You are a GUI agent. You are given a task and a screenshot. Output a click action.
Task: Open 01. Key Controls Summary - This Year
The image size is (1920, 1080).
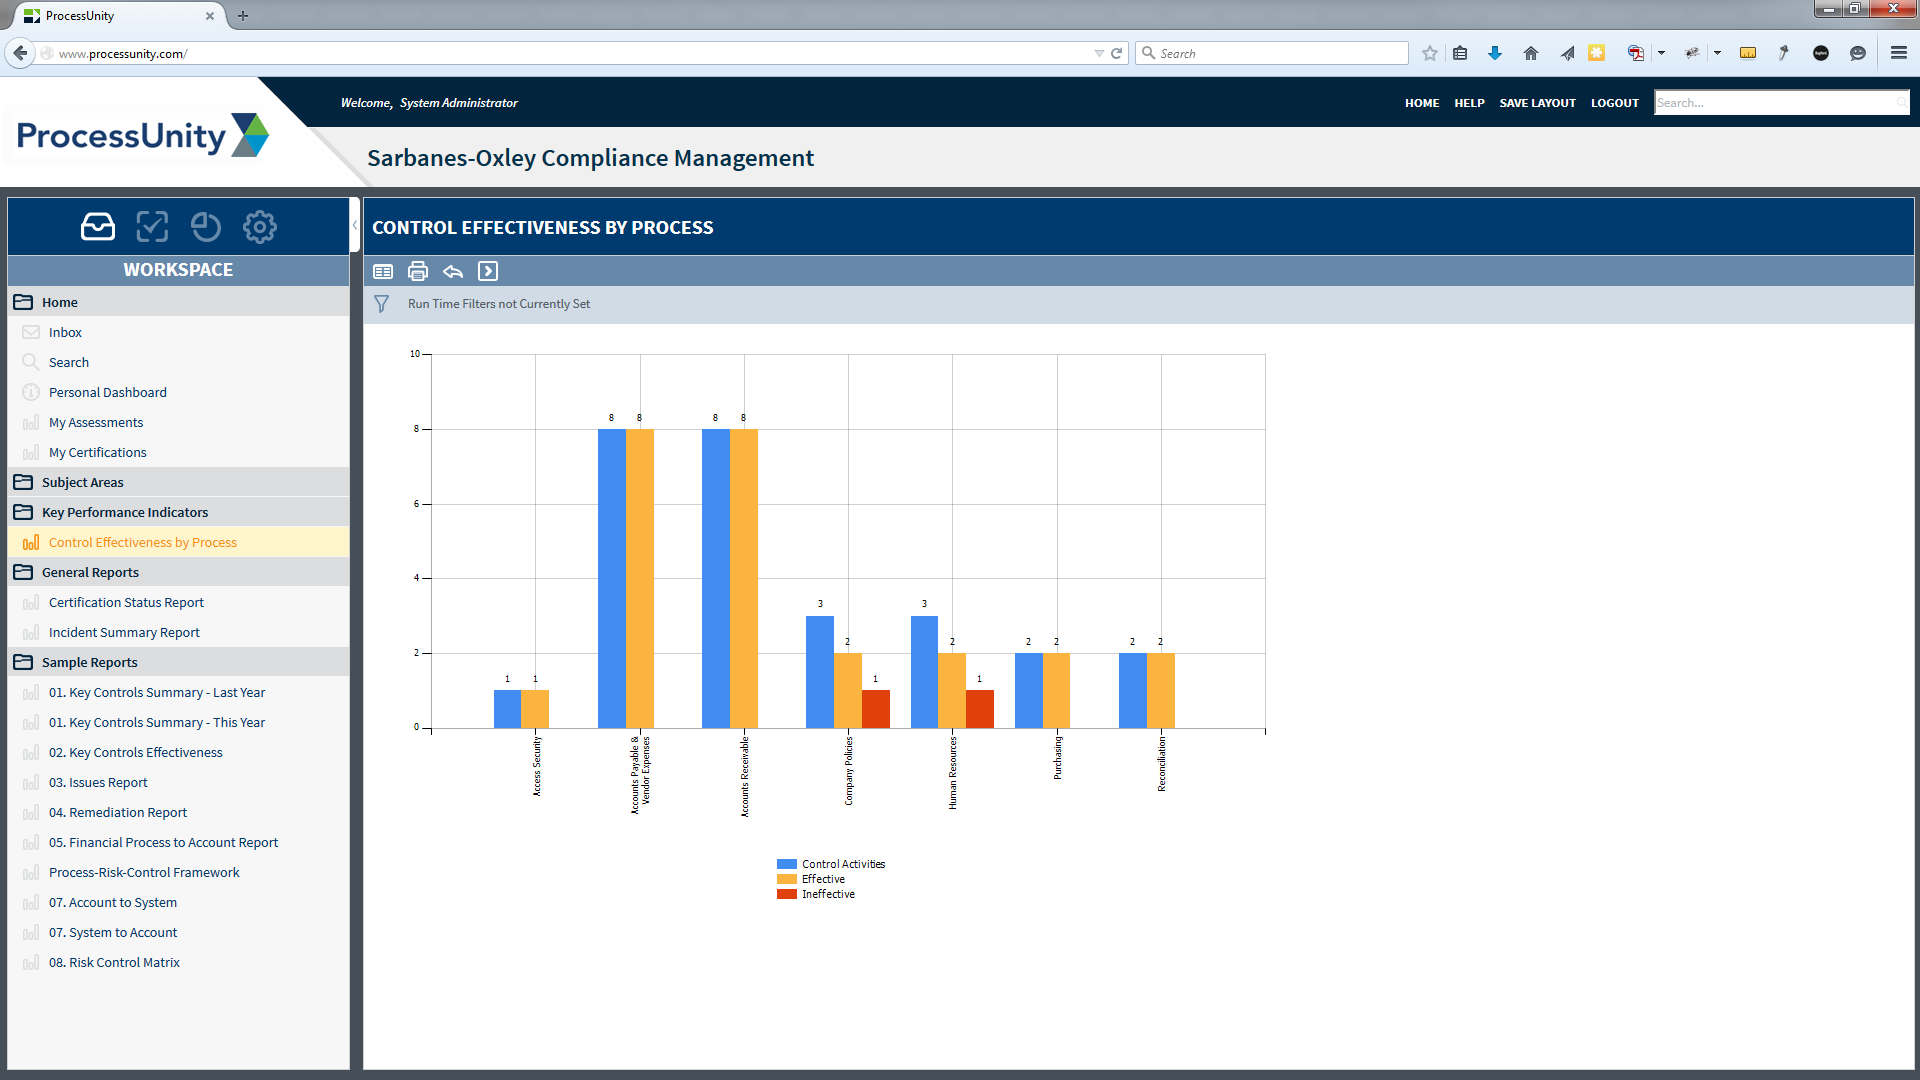[x=157, y=722]
